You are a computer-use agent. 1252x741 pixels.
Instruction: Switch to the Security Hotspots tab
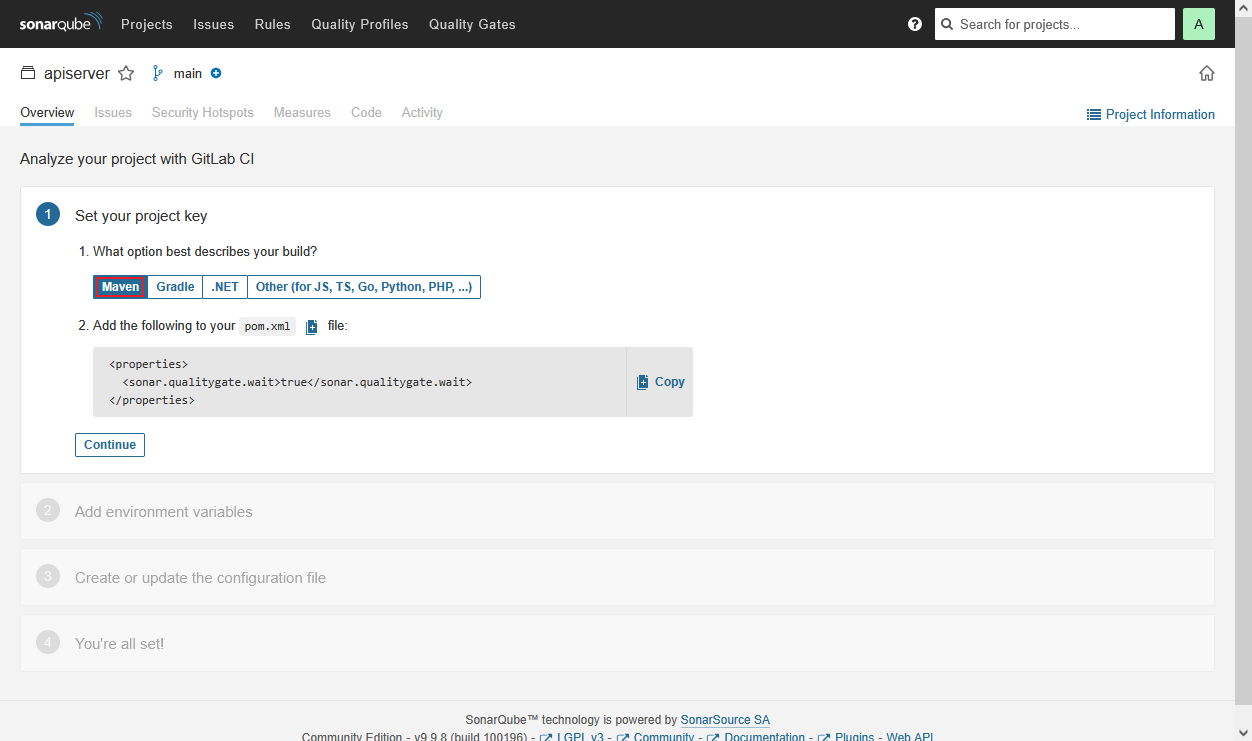click(x=203, y=113)
